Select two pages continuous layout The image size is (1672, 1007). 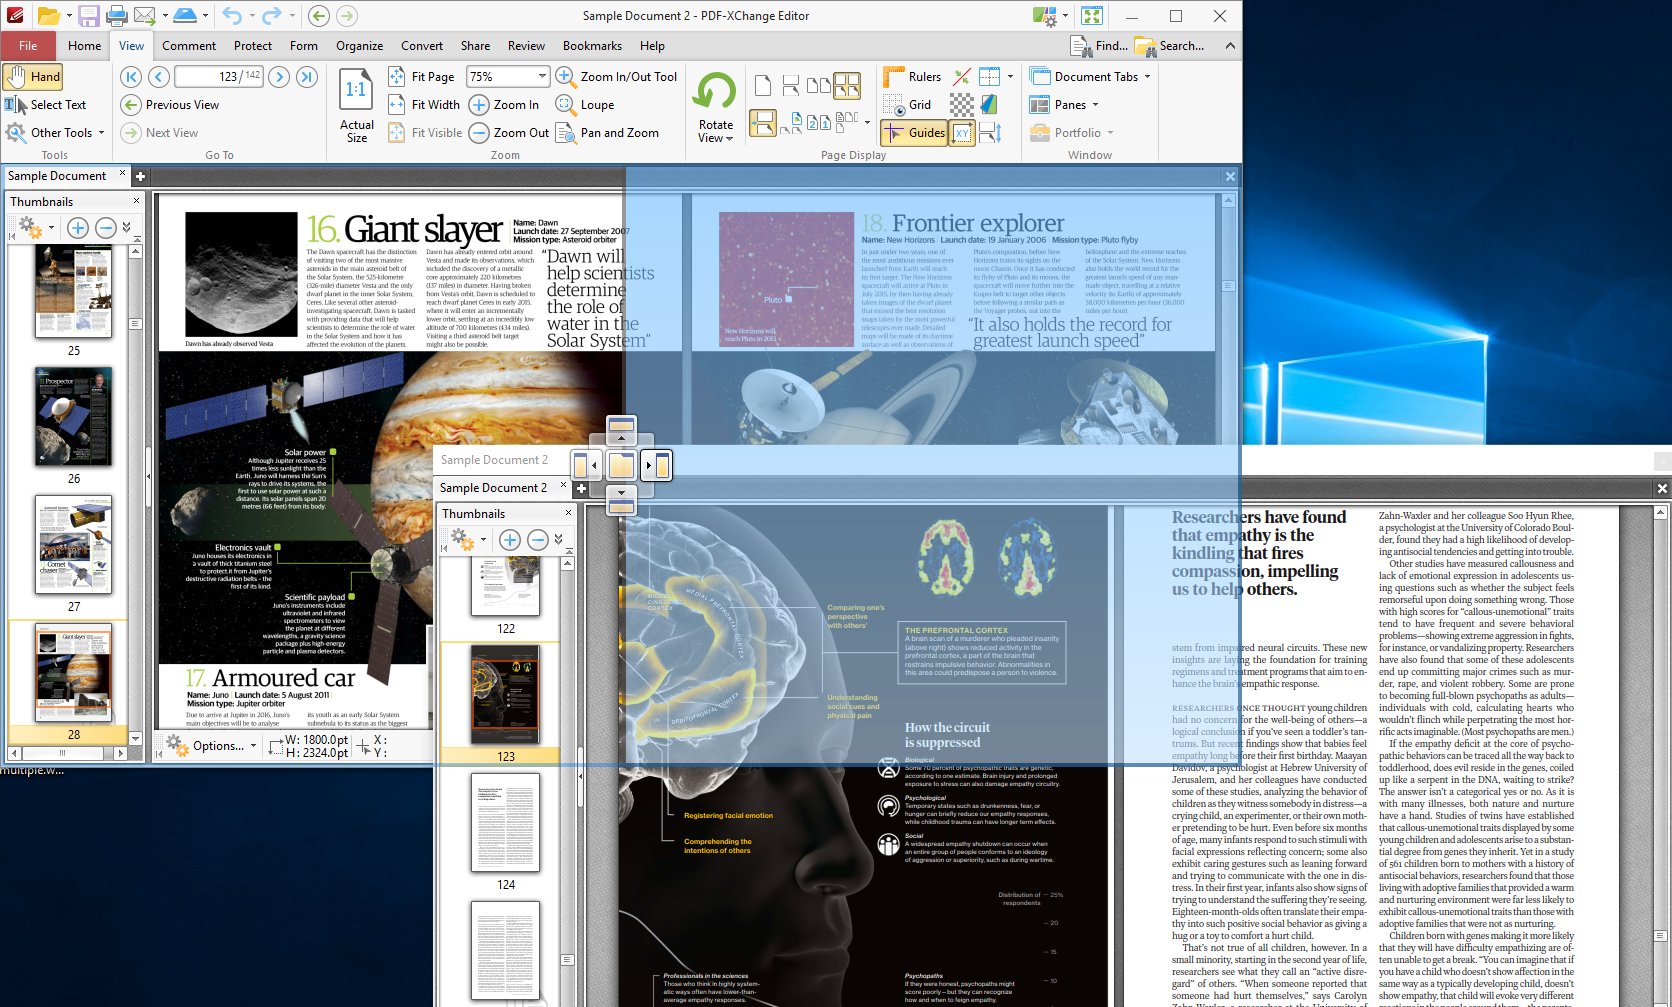(x=847, y=85)
